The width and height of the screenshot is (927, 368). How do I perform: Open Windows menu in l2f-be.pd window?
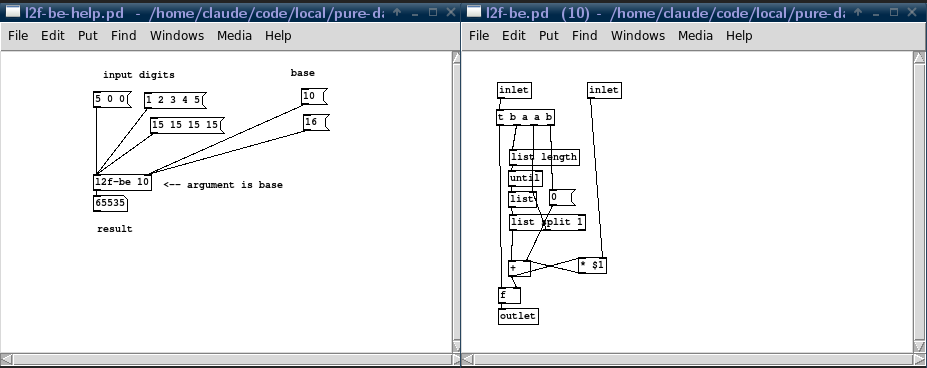(x=638, y=35)
